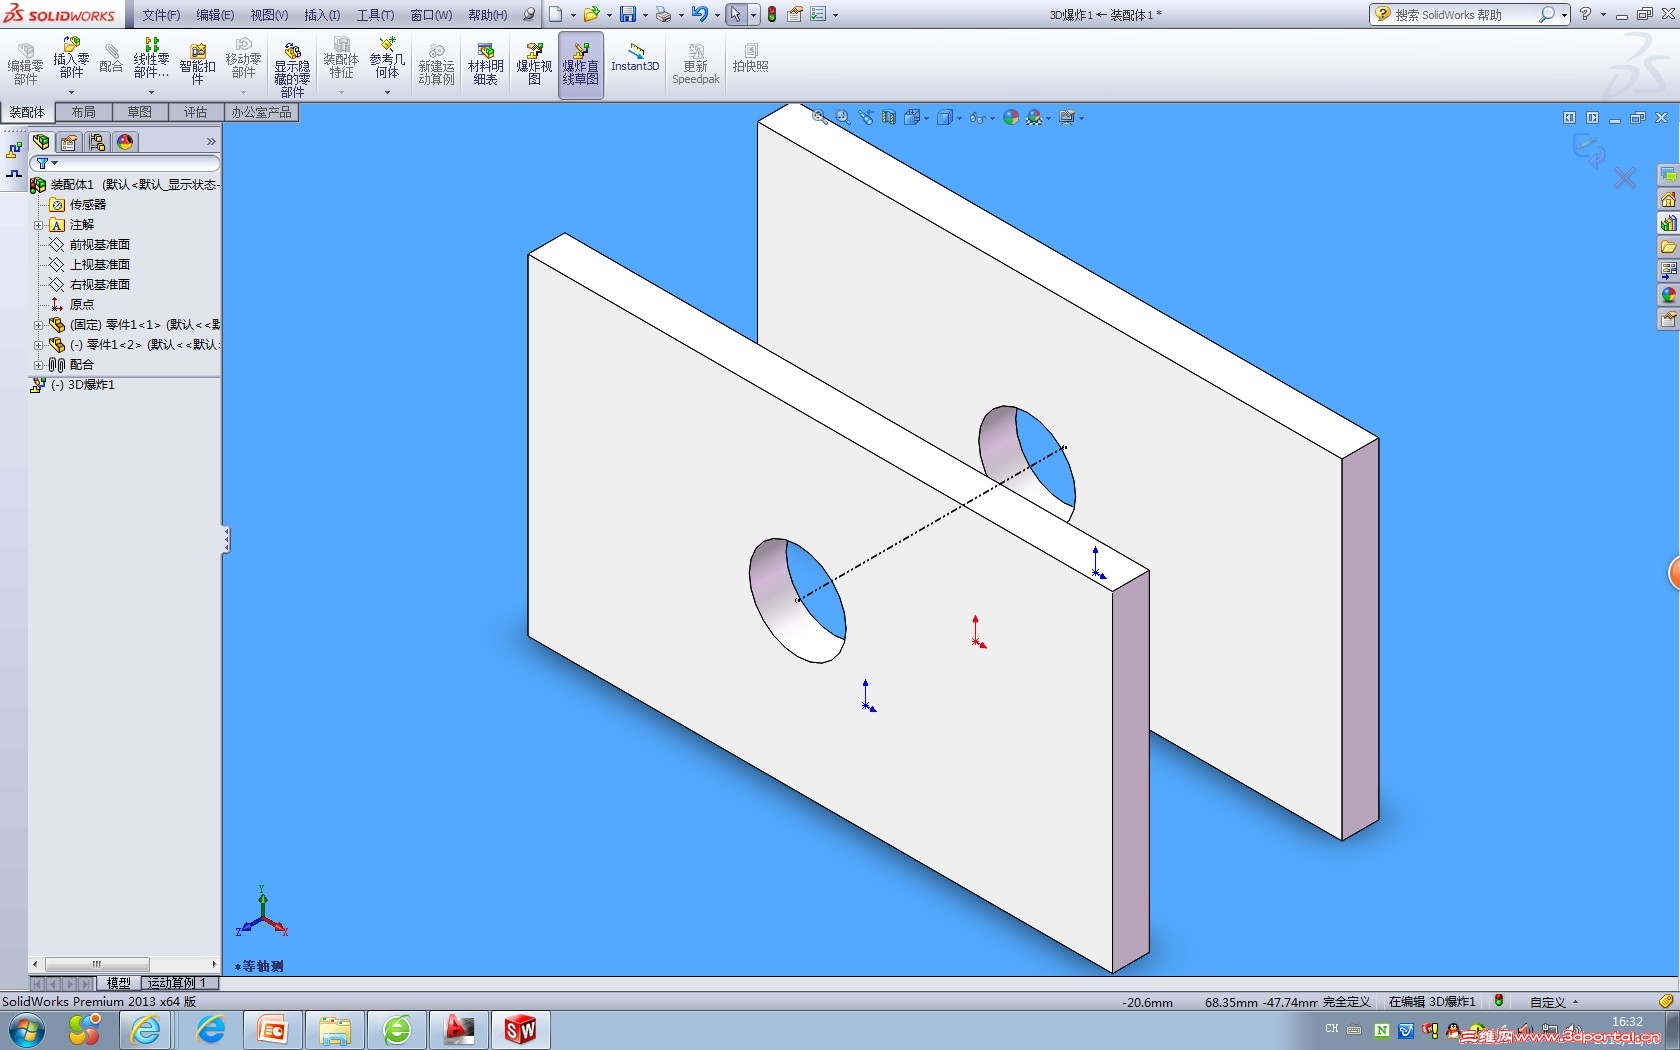
Task: Open the 帮助(H) menu
Action: point(488,15)
